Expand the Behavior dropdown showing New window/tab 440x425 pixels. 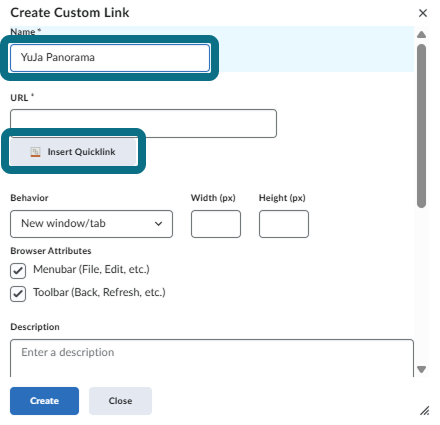(91, 224)
